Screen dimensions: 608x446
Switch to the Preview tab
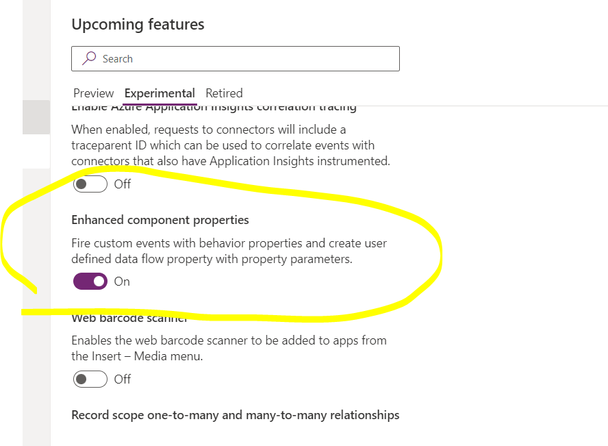[x=93, y=93]
